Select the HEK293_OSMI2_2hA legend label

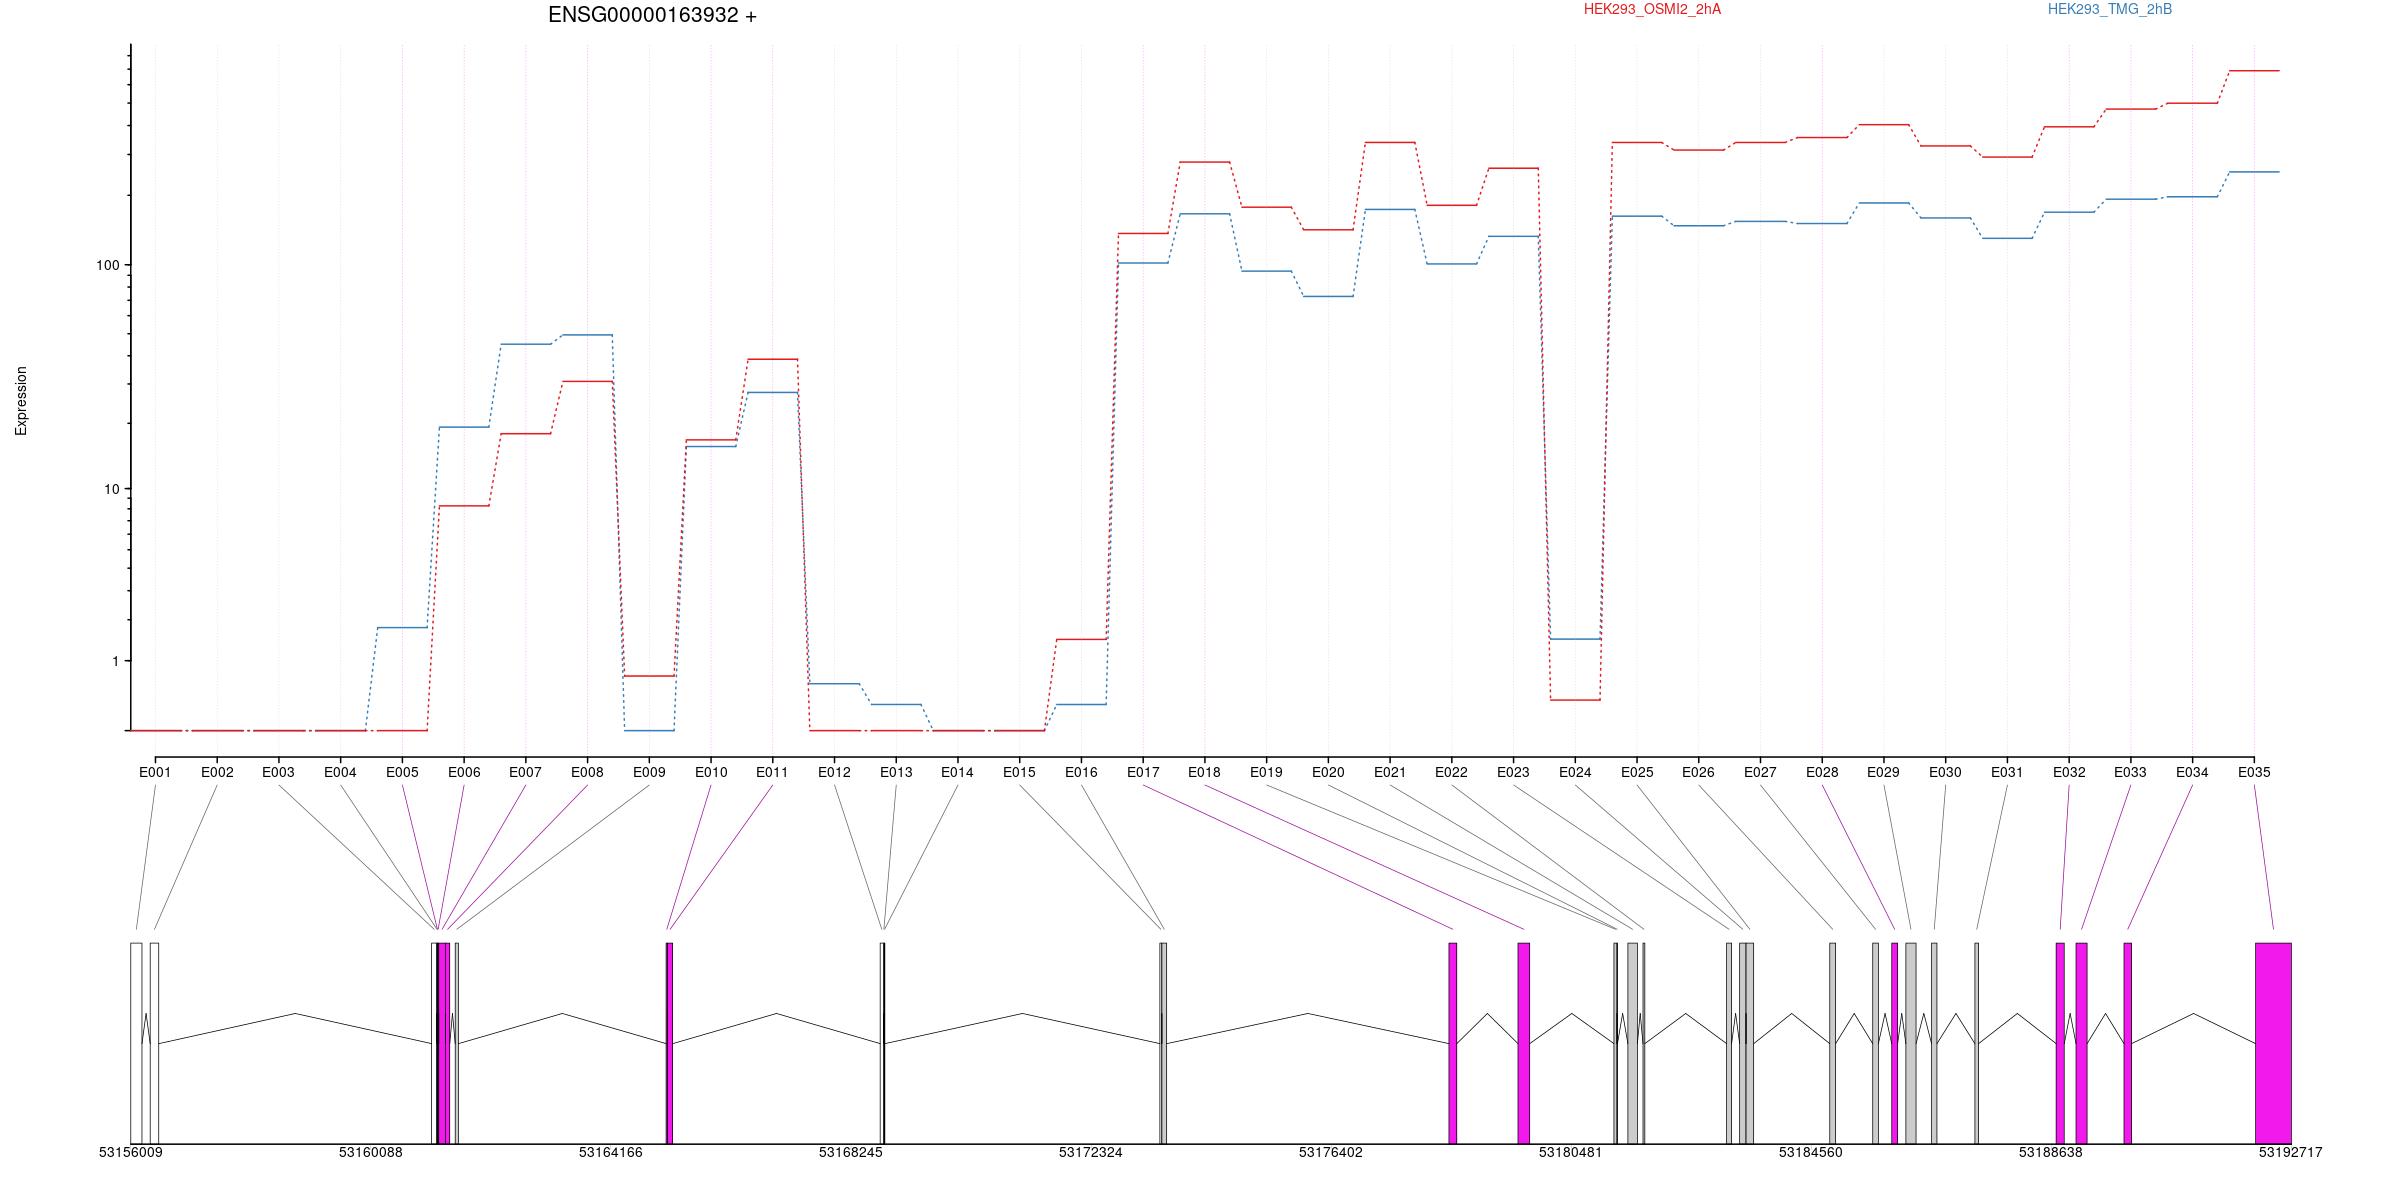click(x=1652, y=9)
